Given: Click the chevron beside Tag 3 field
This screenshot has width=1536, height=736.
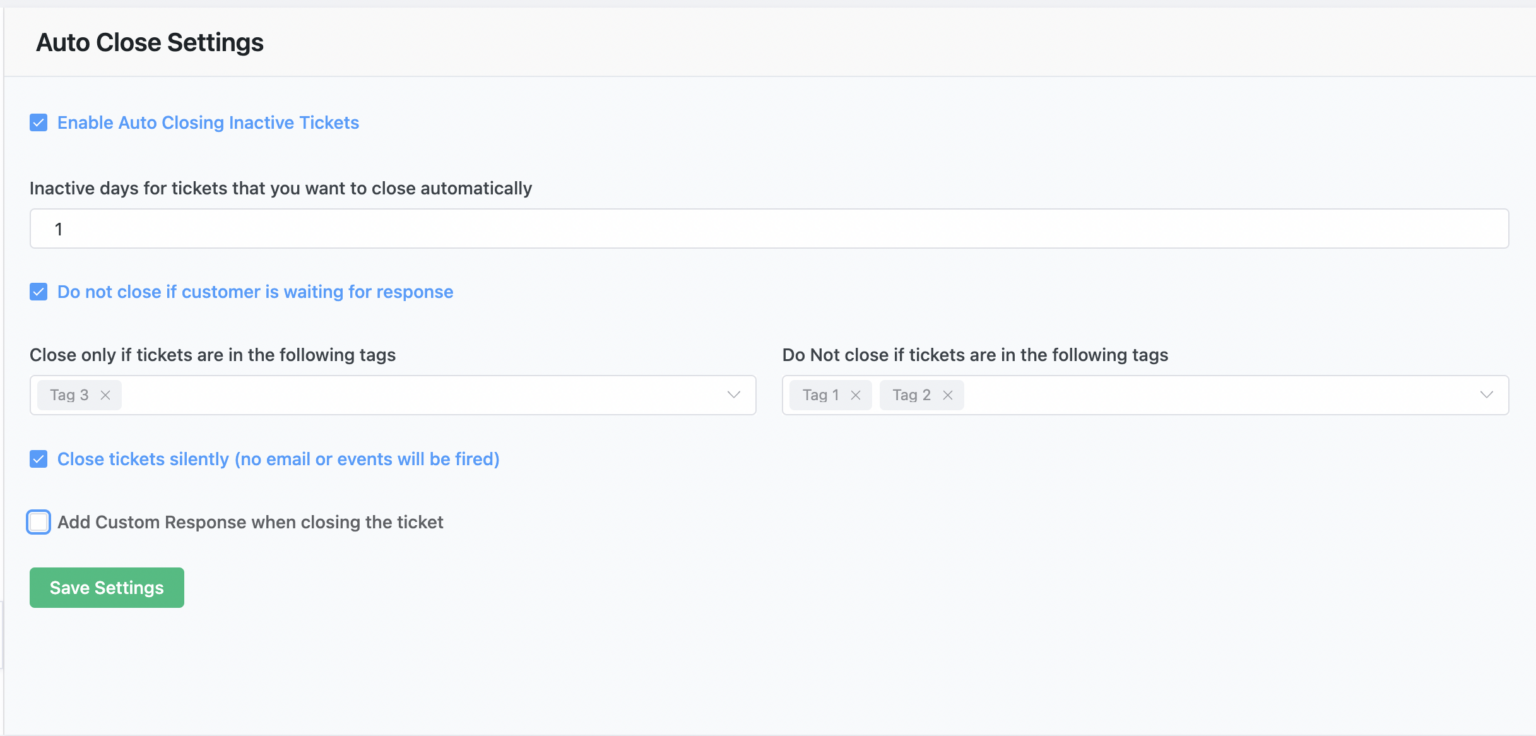Looking at the screenshot, I should coord(731,394).
